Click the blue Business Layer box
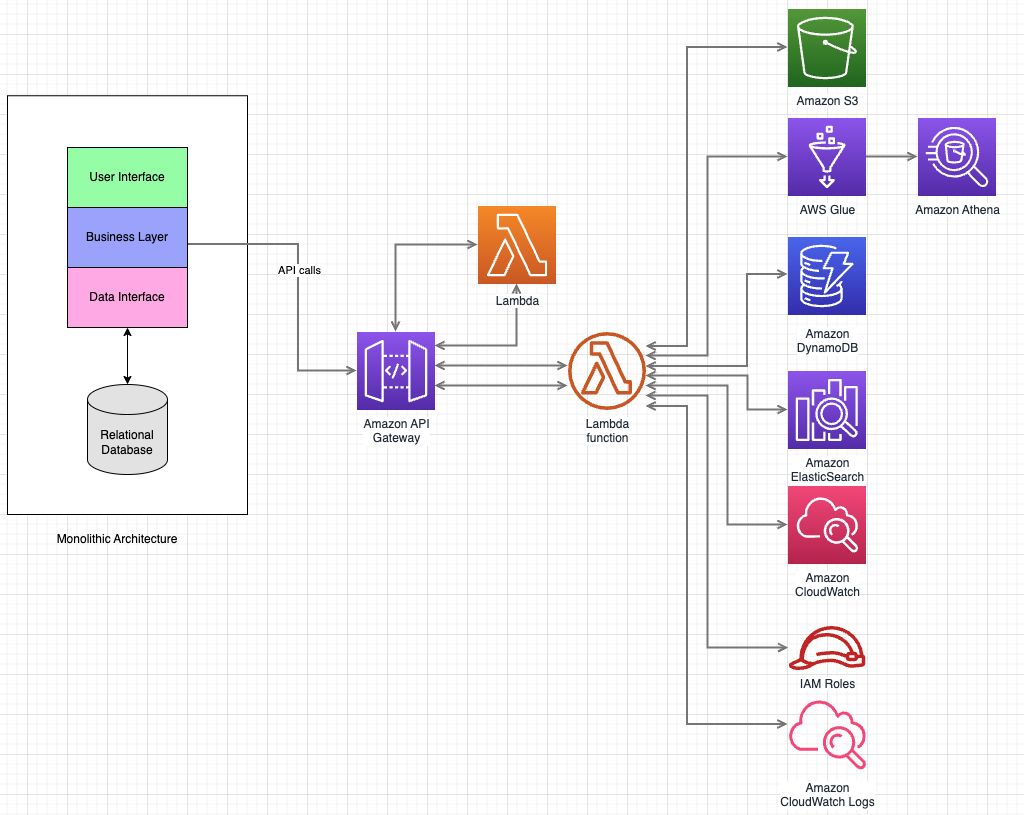Screen dimensions: 1024x815 [127, 237]
